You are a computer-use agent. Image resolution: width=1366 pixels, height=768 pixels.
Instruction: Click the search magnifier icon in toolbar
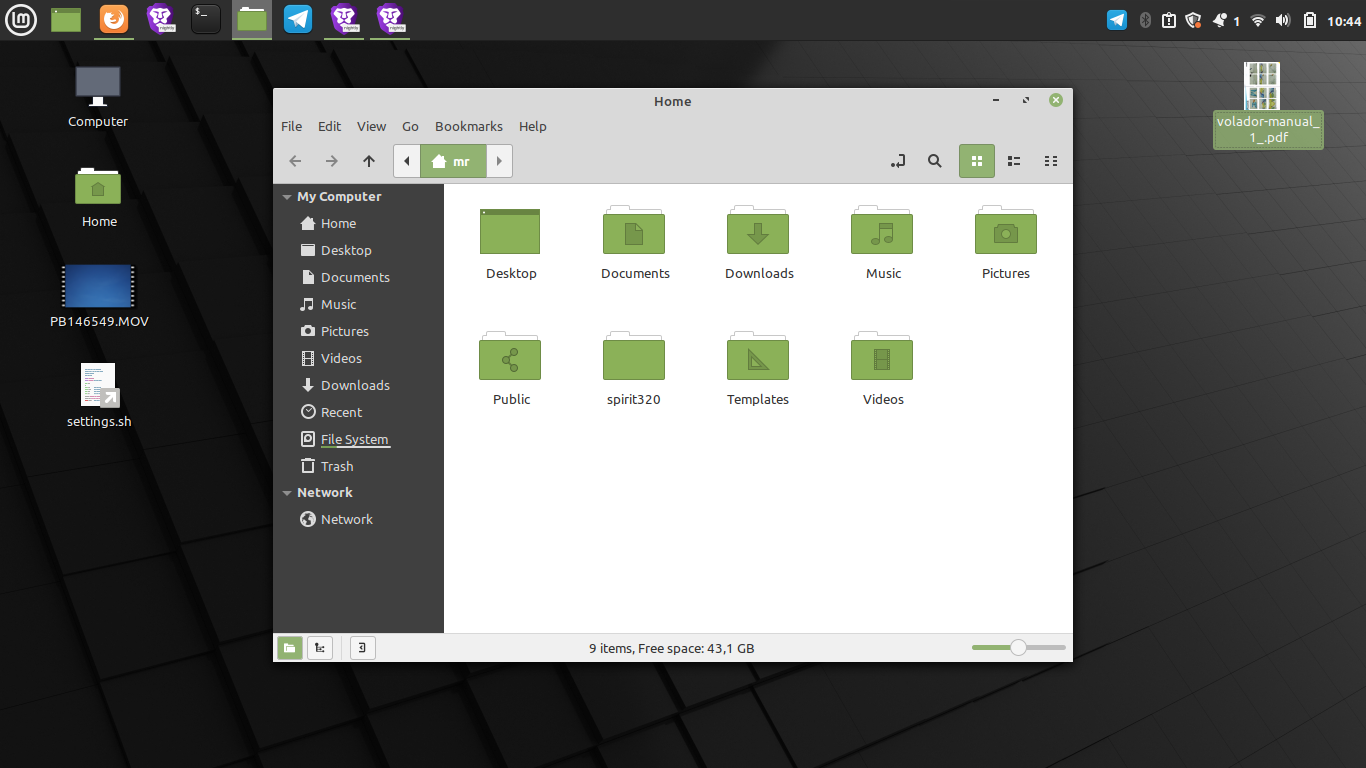[x=934, y=161]
